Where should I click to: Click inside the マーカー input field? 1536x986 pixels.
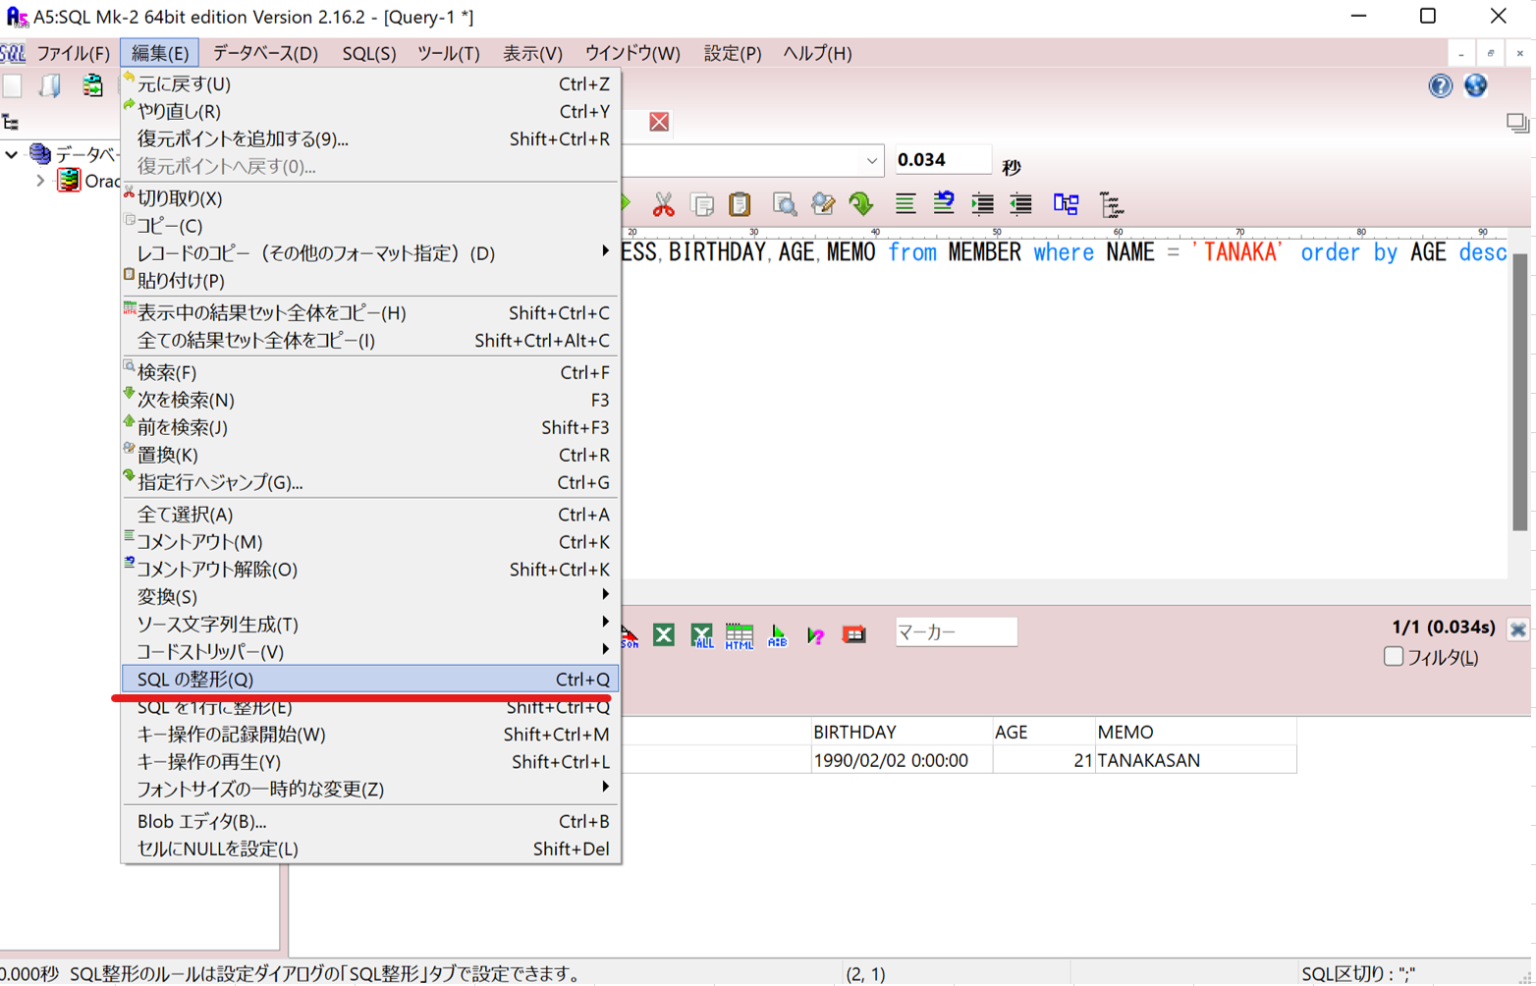pyautogui.click(x=955, y=631)
